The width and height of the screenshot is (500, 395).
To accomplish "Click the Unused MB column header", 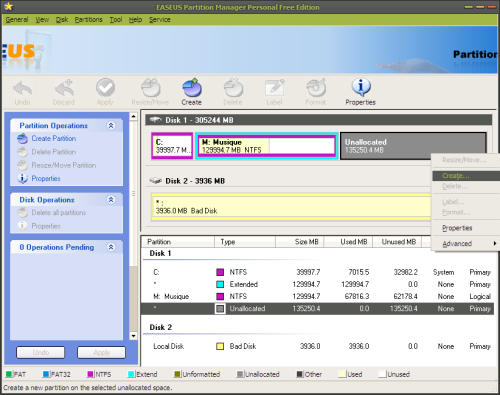I will click(x=397, y=242).
